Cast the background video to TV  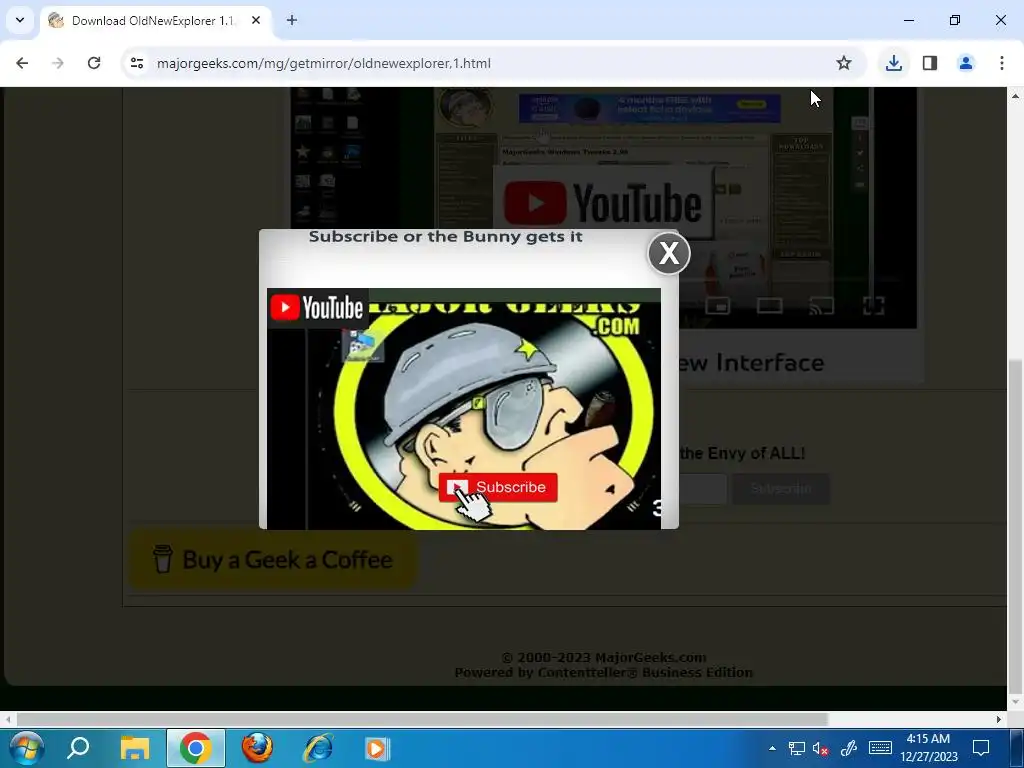[822, 305]
